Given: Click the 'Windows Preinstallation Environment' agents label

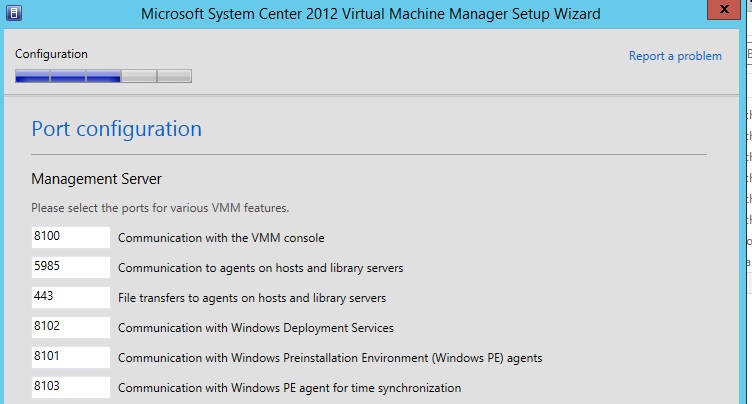Looking at the screenshot, I should tap(330, 358).
